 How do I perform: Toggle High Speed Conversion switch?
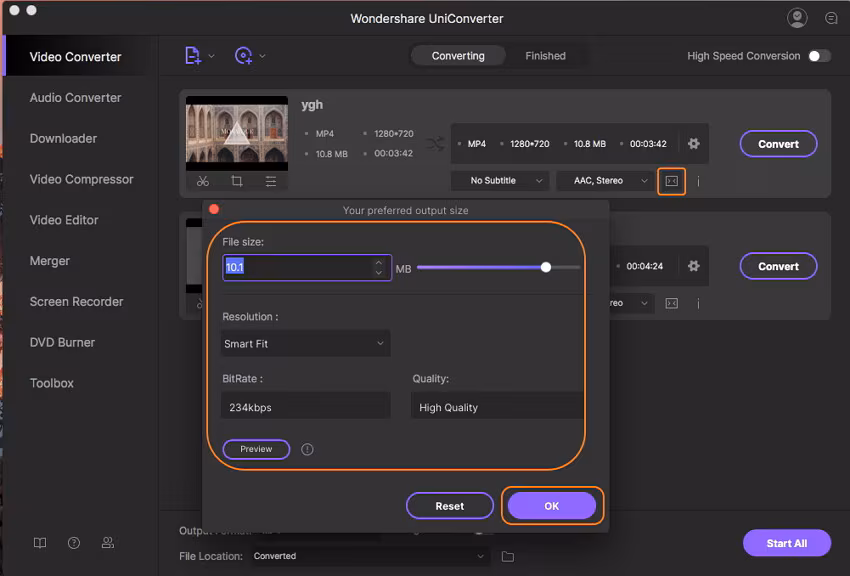pyautogui.click(x=819, y=56)
